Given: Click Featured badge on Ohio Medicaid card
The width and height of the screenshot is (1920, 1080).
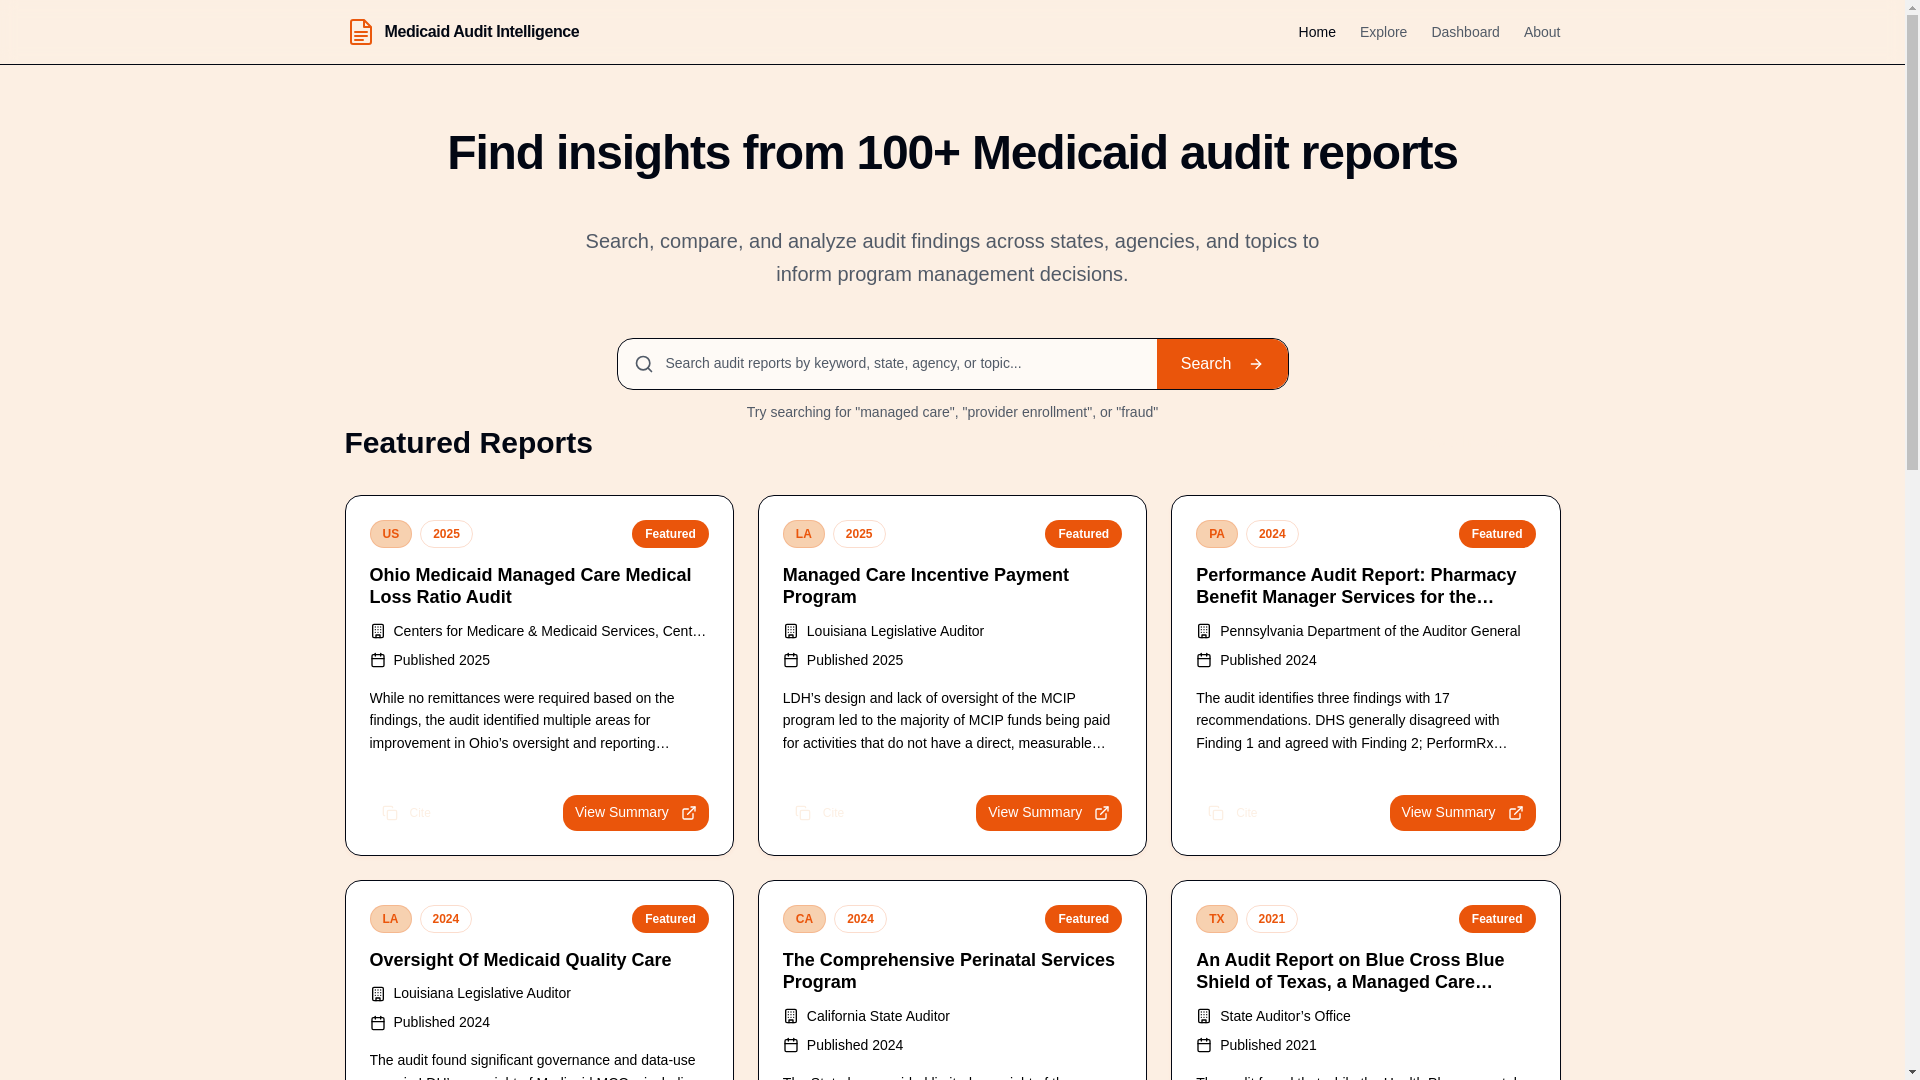Looking at the screenshot, I should (x=670, y=534).
